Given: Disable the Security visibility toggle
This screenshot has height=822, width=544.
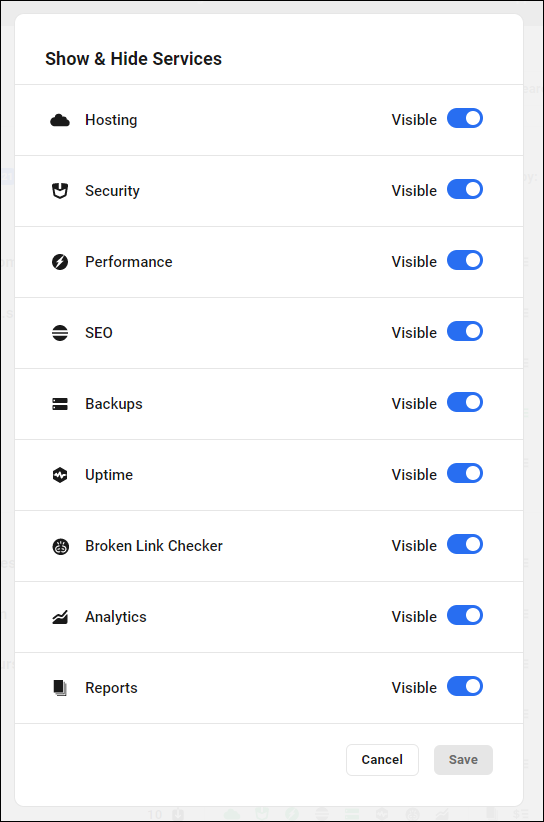Looking at the screenshot, I should pos(465,189).
